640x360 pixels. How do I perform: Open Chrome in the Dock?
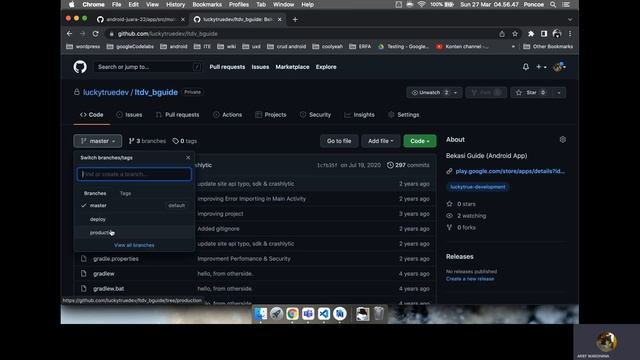[x=292, y=313]
